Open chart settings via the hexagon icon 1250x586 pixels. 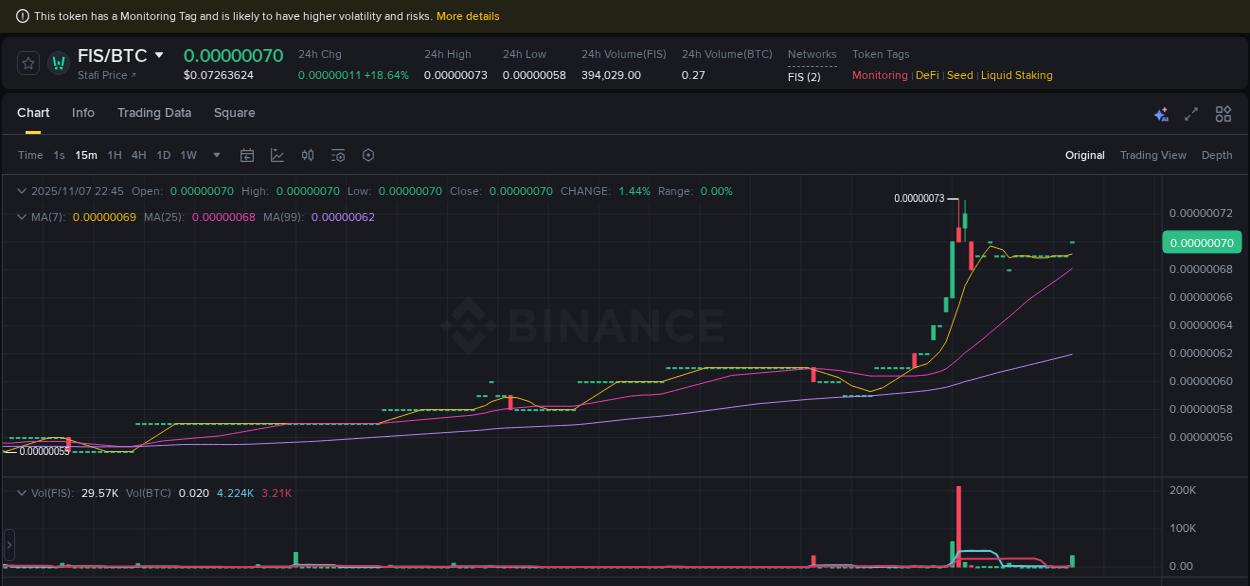(x=367, y=155)
